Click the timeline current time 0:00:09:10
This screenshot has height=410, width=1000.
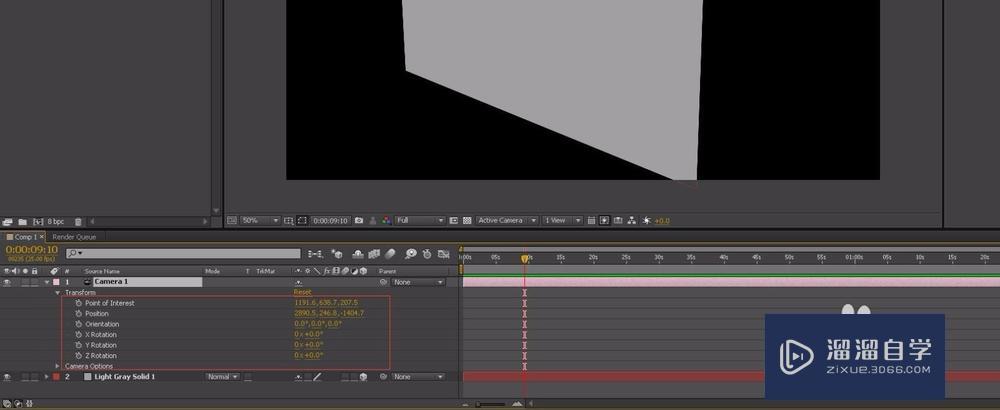click(31, 250)
